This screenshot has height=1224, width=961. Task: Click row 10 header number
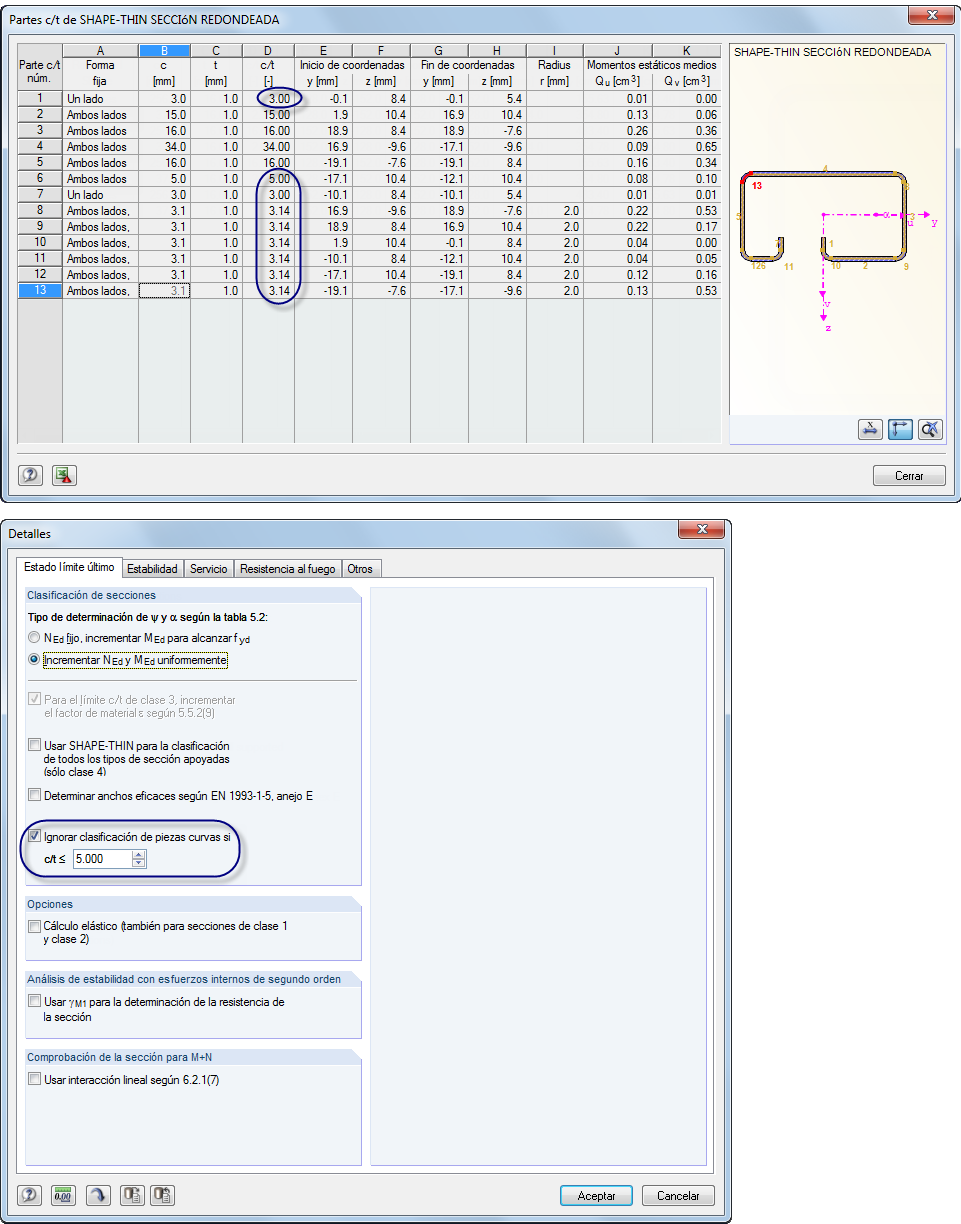40,243
